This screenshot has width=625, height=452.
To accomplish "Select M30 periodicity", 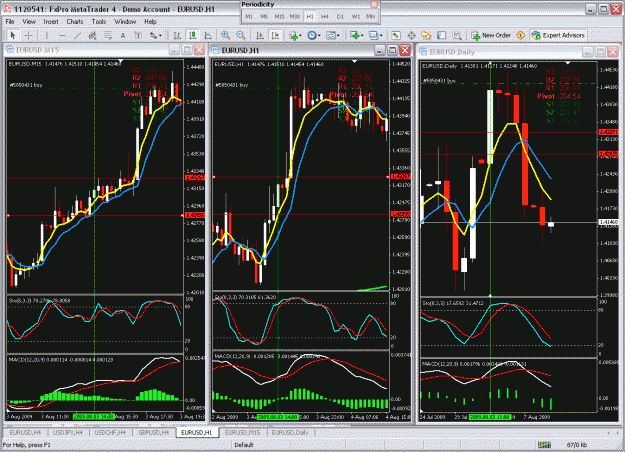I will [x=295, y=16].
